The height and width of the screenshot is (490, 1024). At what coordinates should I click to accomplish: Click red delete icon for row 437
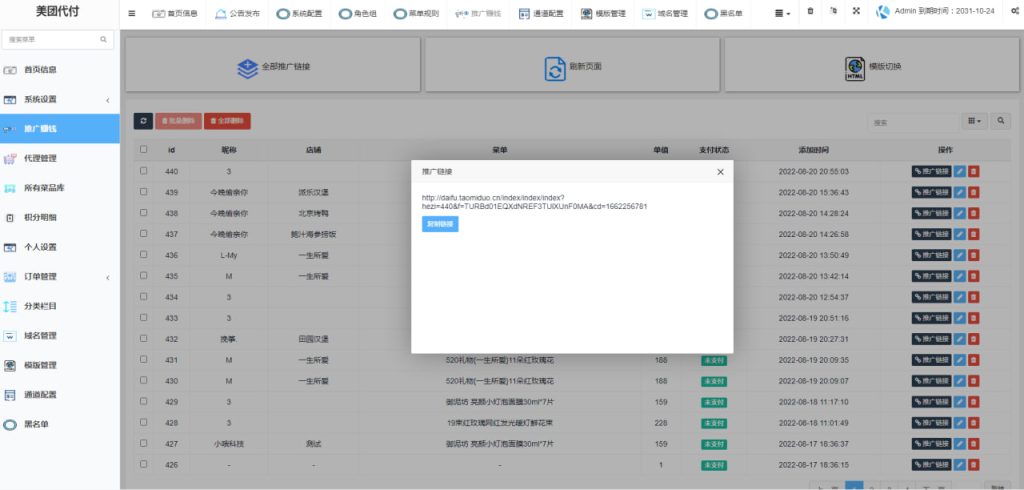click(973, 235)
